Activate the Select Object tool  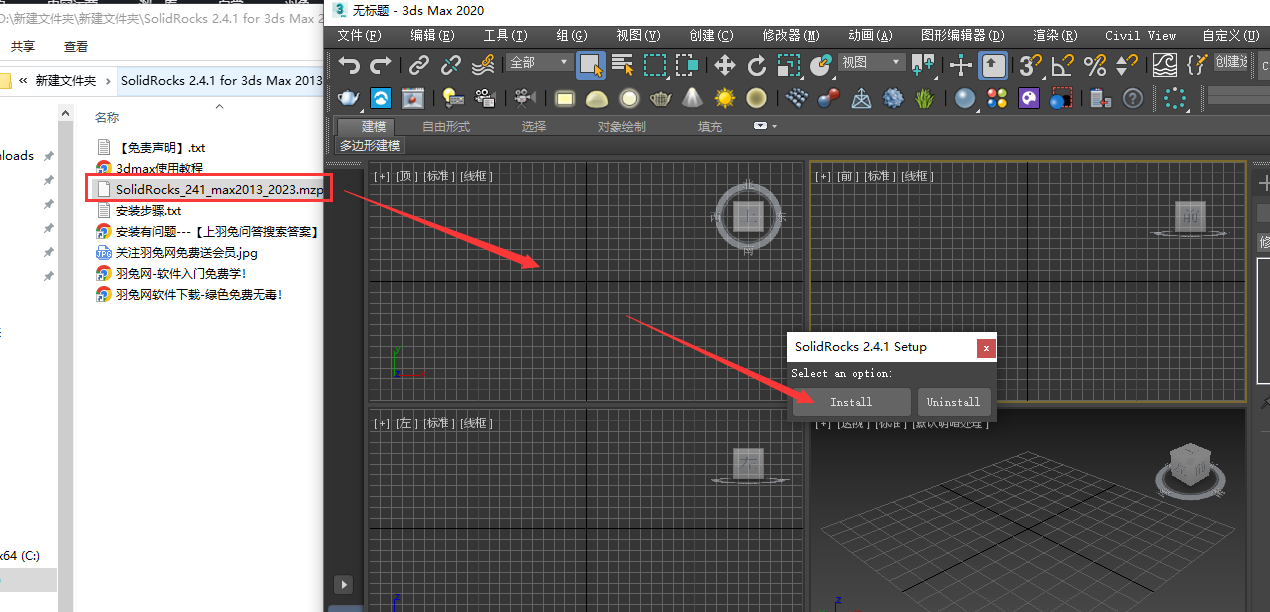point(591,66)
